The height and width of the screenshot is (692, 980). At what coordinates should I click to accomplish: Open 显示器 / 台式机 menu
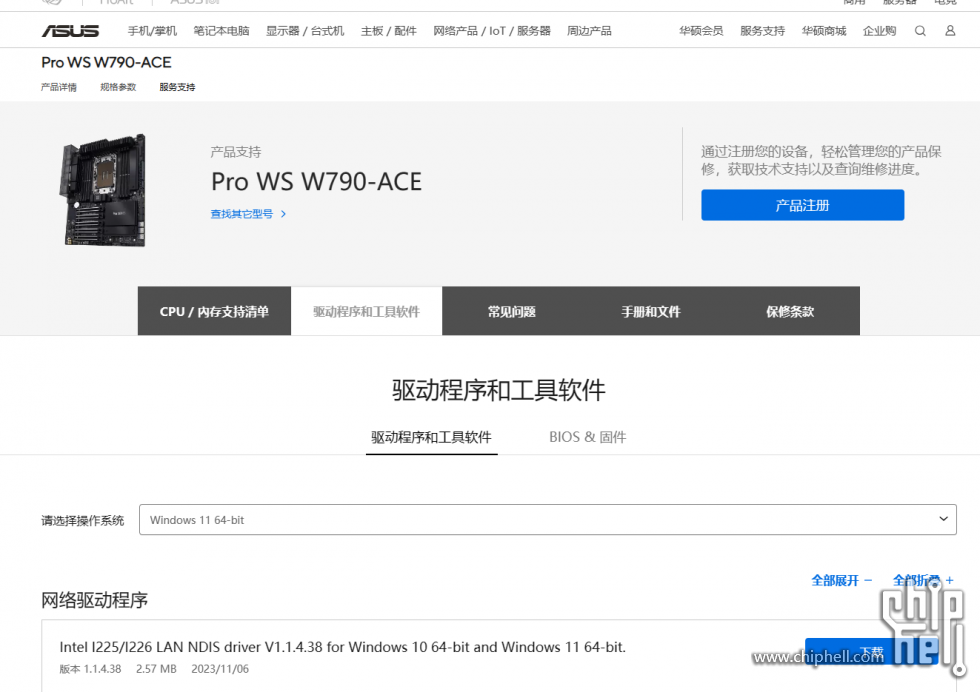coord(305,31)
